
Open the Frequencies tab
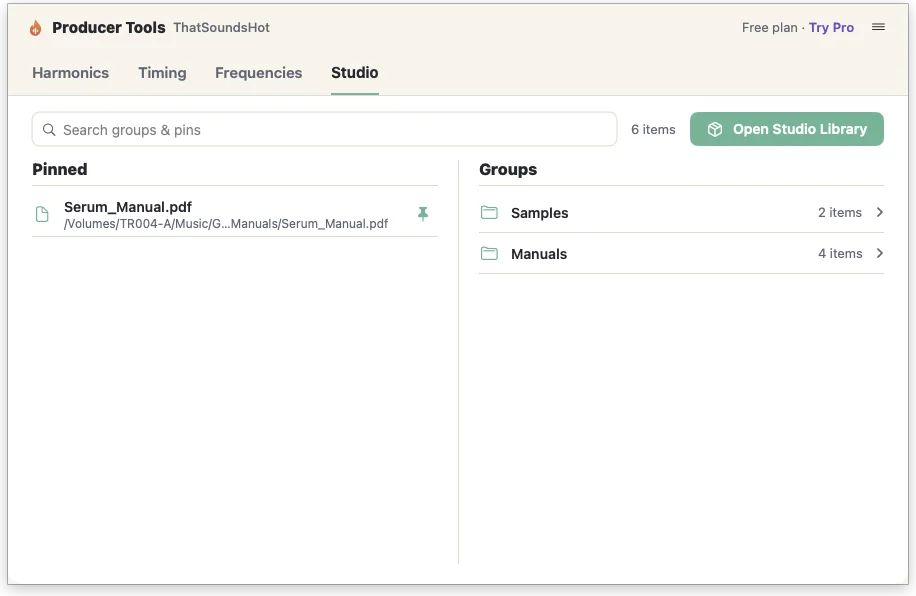pyautogui.click(x=259, y=73)
